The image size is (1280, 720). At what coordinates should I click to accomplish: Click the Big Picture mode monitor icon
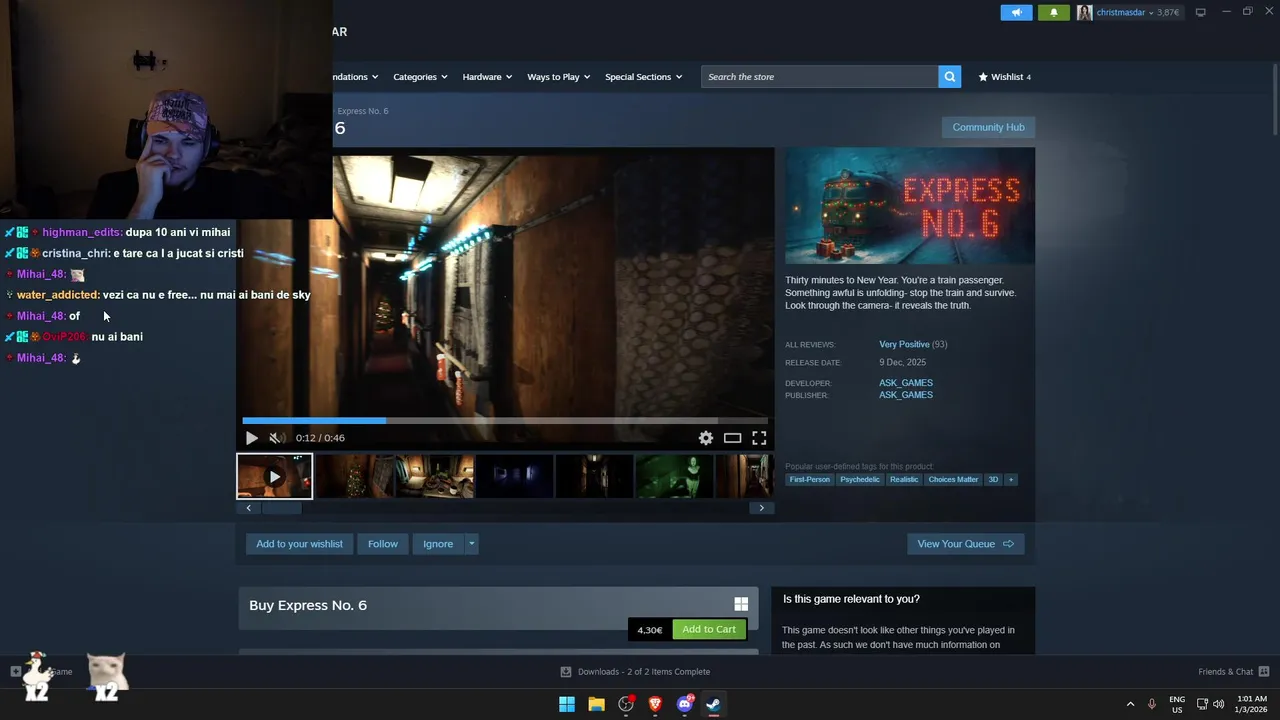(x=1200, y=12)
